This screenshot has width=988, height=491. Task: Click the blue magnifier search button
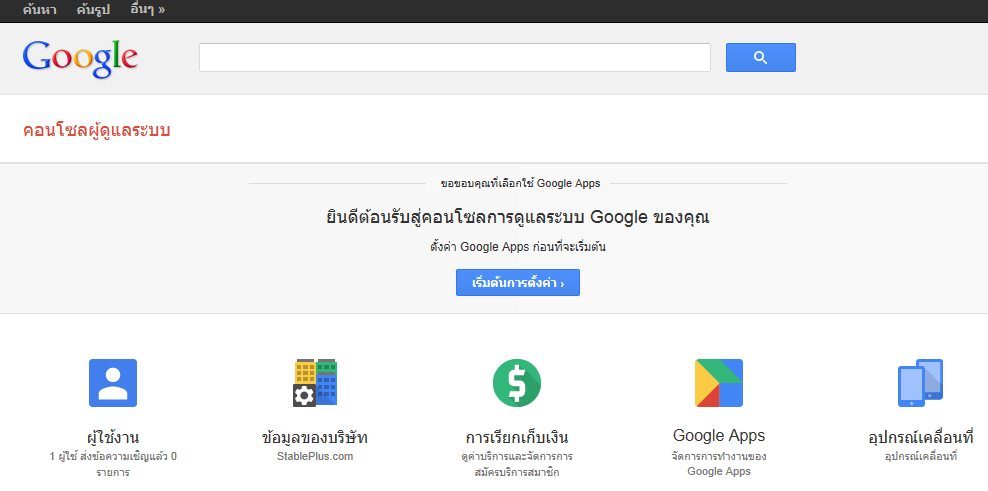click(x=761, y=57)
